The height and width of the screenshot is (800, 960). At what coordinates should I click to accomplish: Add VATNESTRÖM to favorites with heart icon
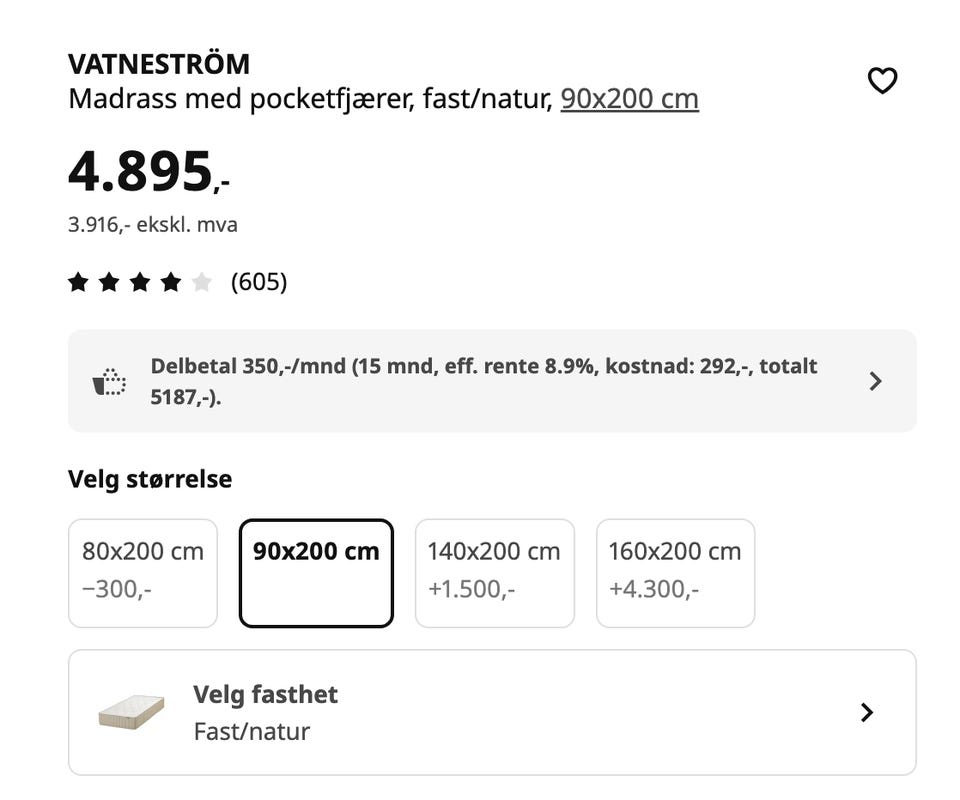882,81
